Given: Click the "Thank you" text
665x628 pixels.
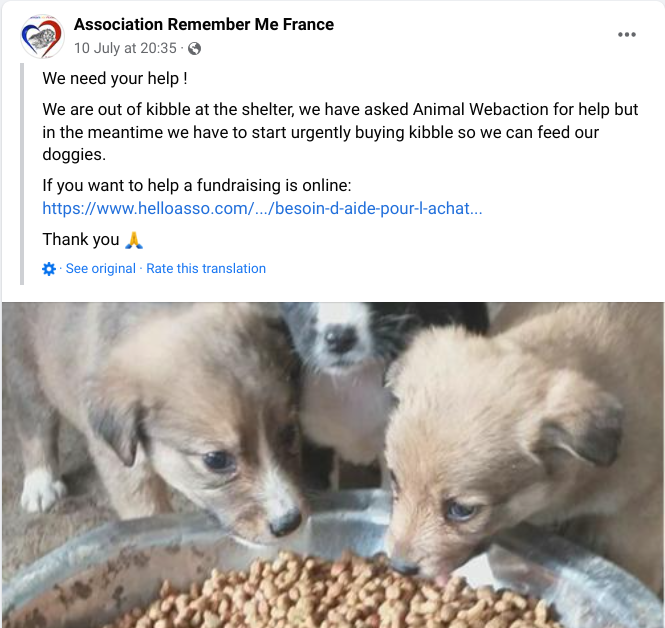Looking at the screenshot, I should (x=81, y=240).
